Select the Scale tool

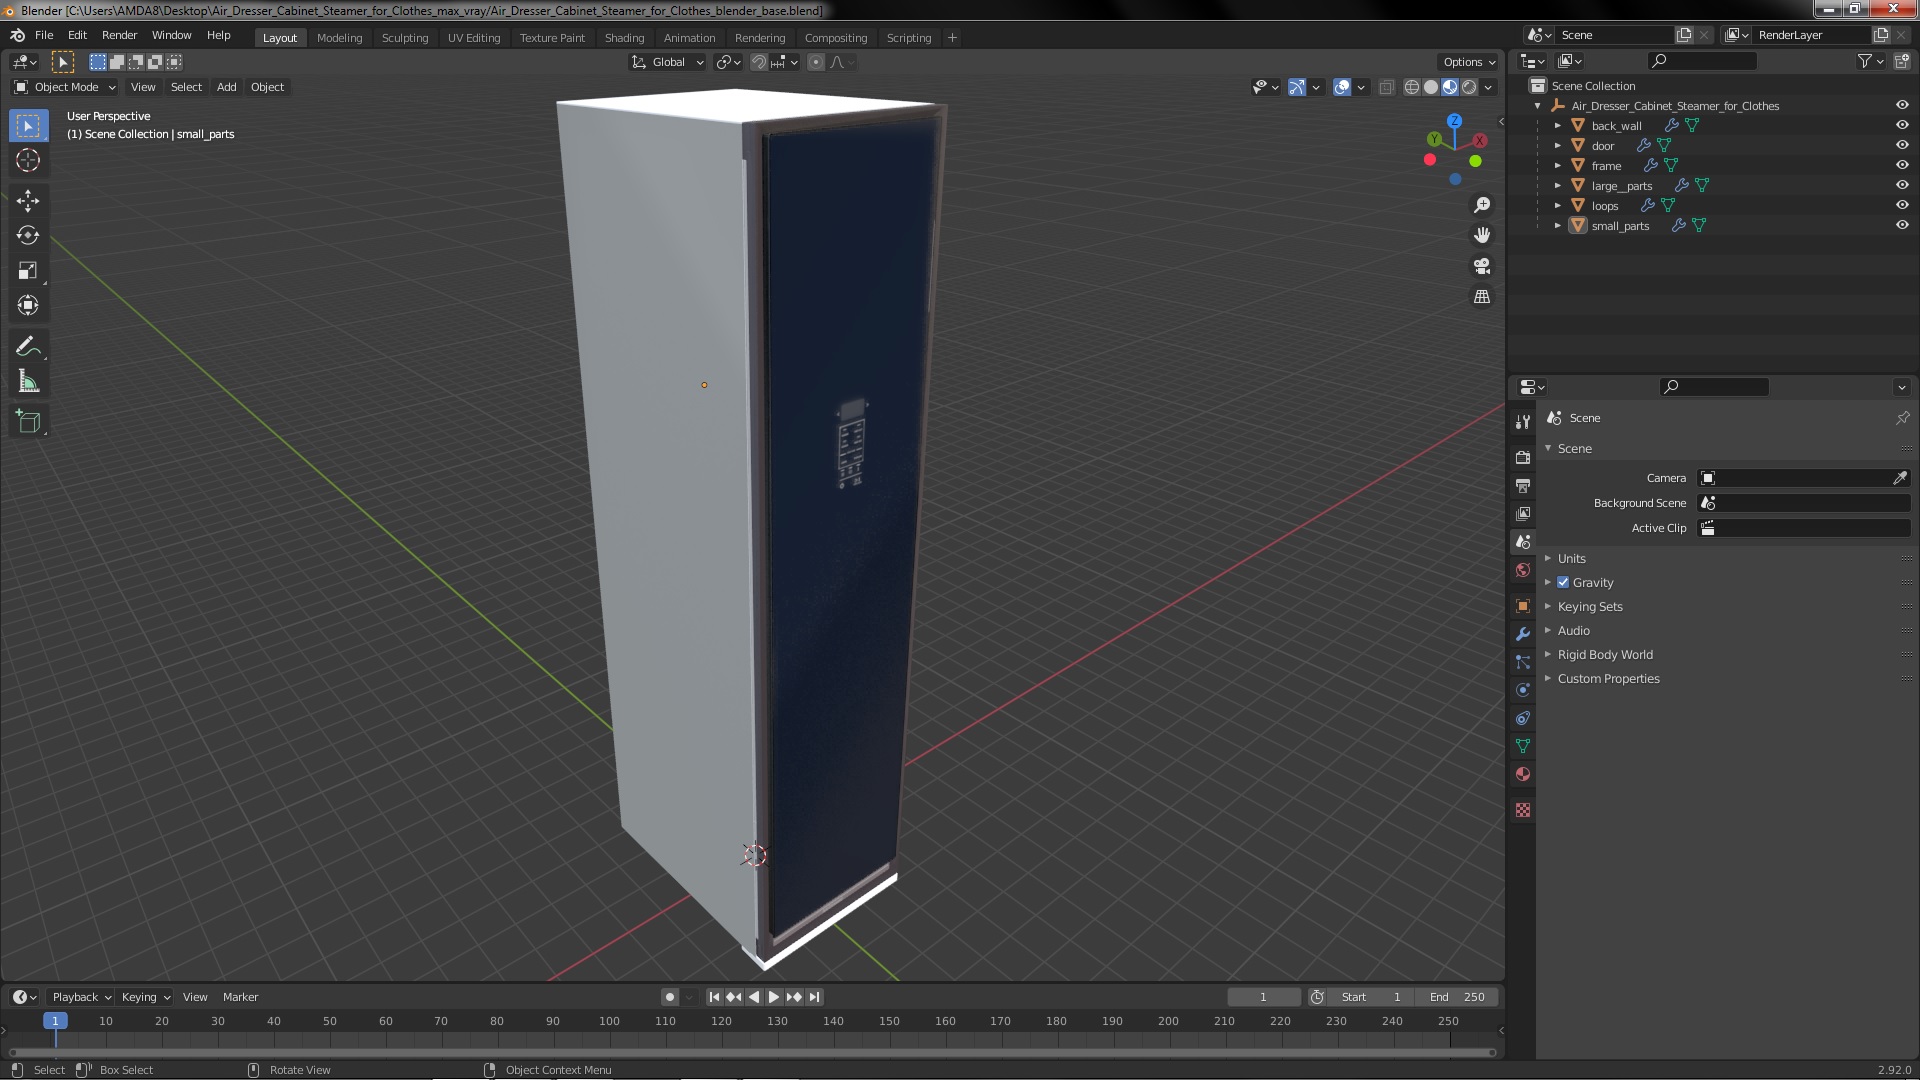point(28,271)
